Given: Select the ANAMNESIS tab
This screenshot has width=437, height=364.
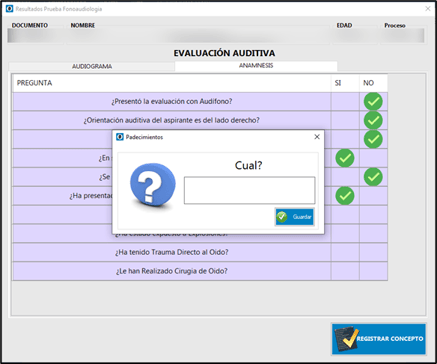Looking at the screenshot, I should point(256,66).
